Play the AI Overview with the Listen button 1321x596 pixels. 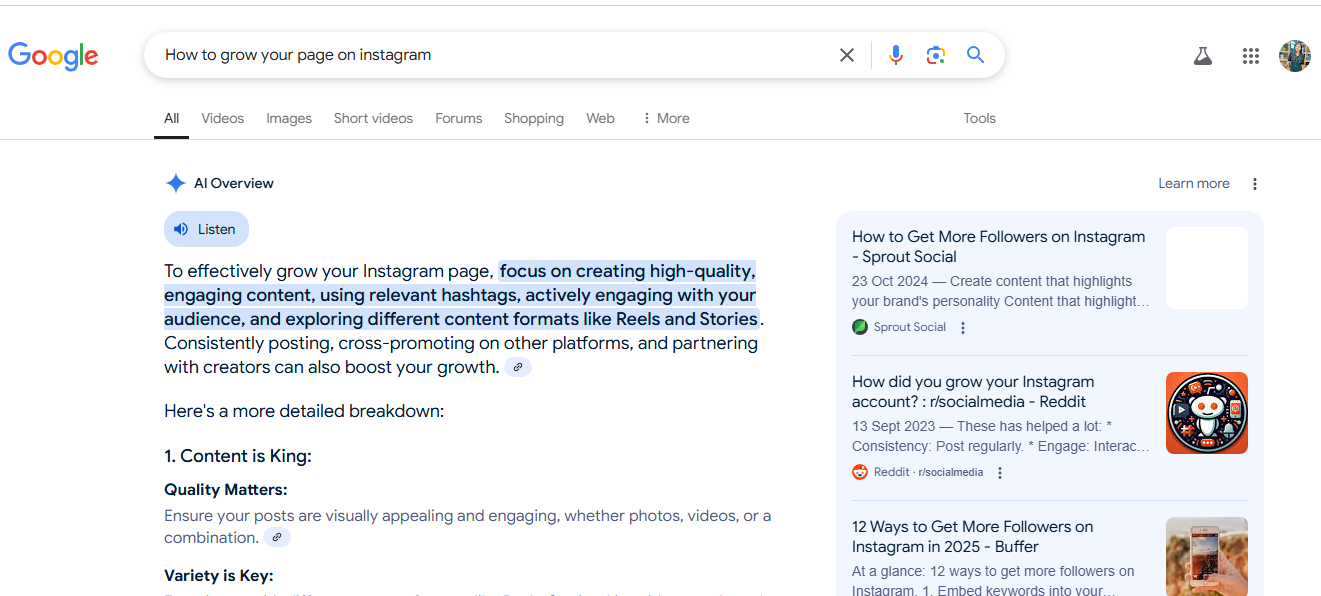click(206, 229)
